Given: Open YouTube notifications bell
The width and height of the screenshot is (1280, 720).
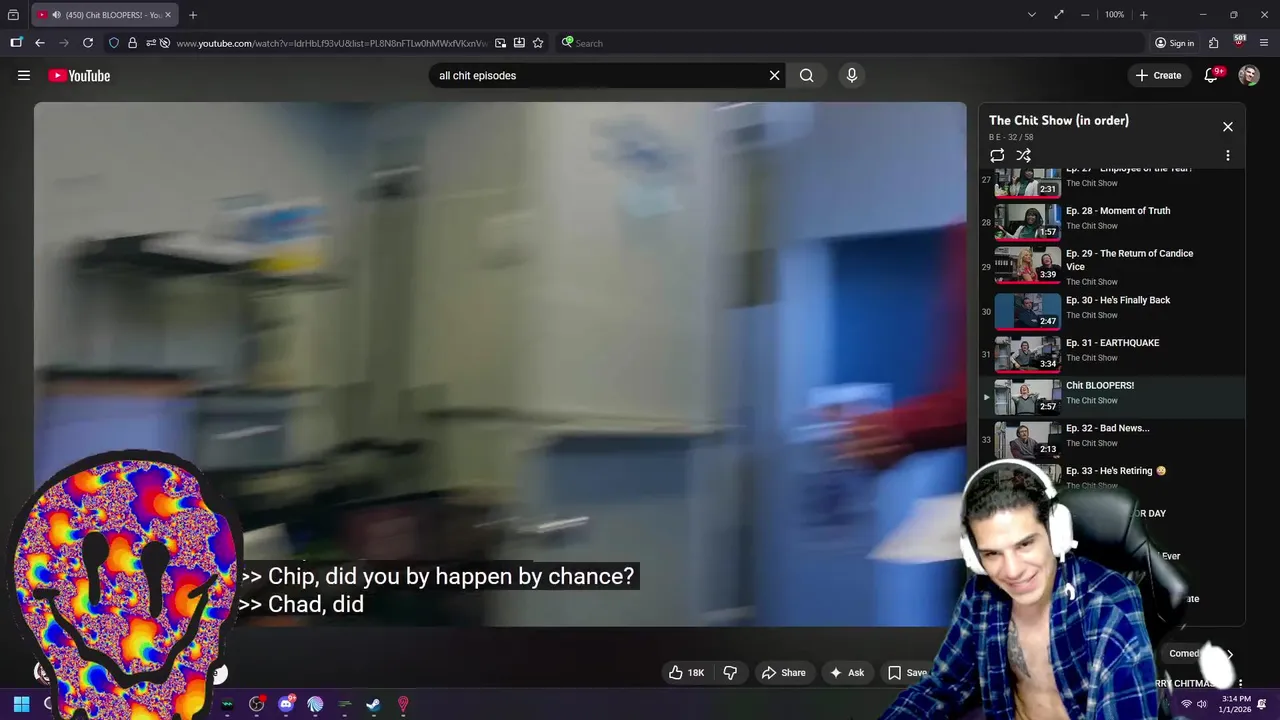Looking at the screenshot, I should tap(1211, 75).
